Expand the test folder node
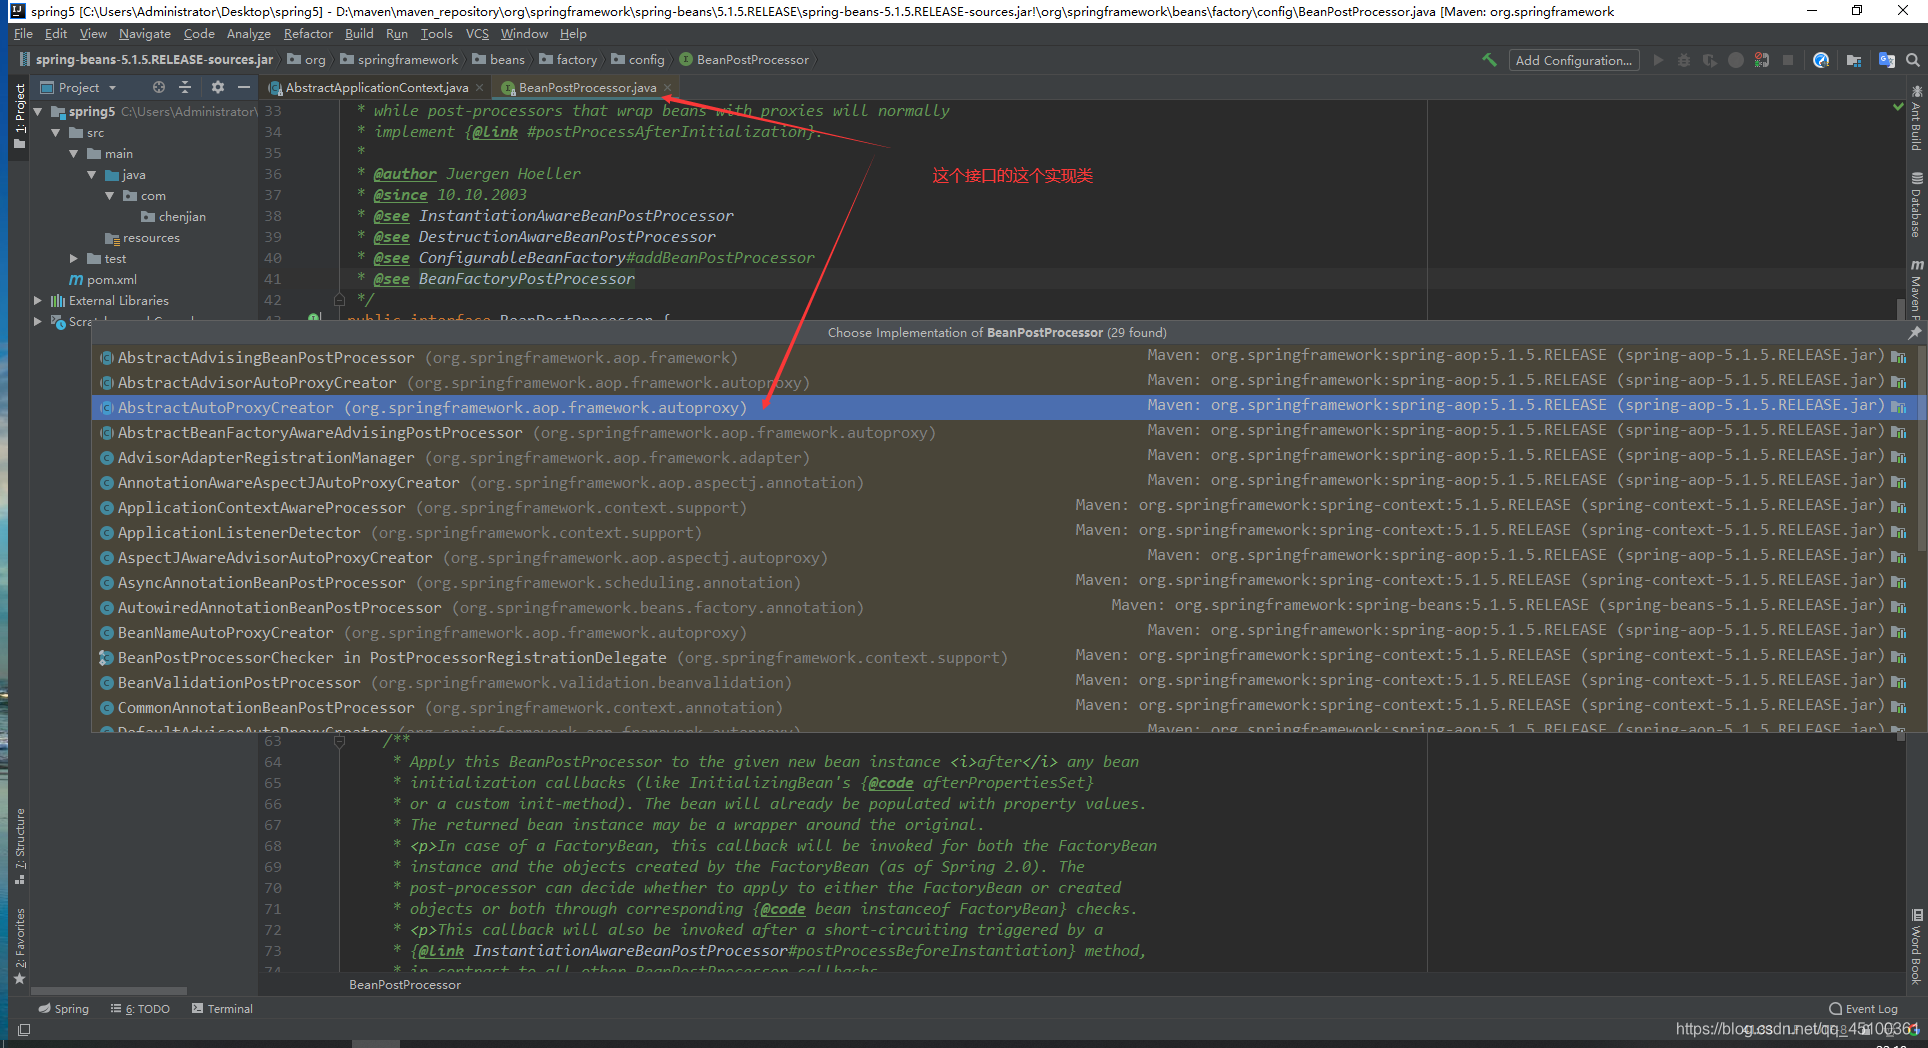Image resolution: width=1928 pixels, height=1048 pixels. click(x=74, y=259)
